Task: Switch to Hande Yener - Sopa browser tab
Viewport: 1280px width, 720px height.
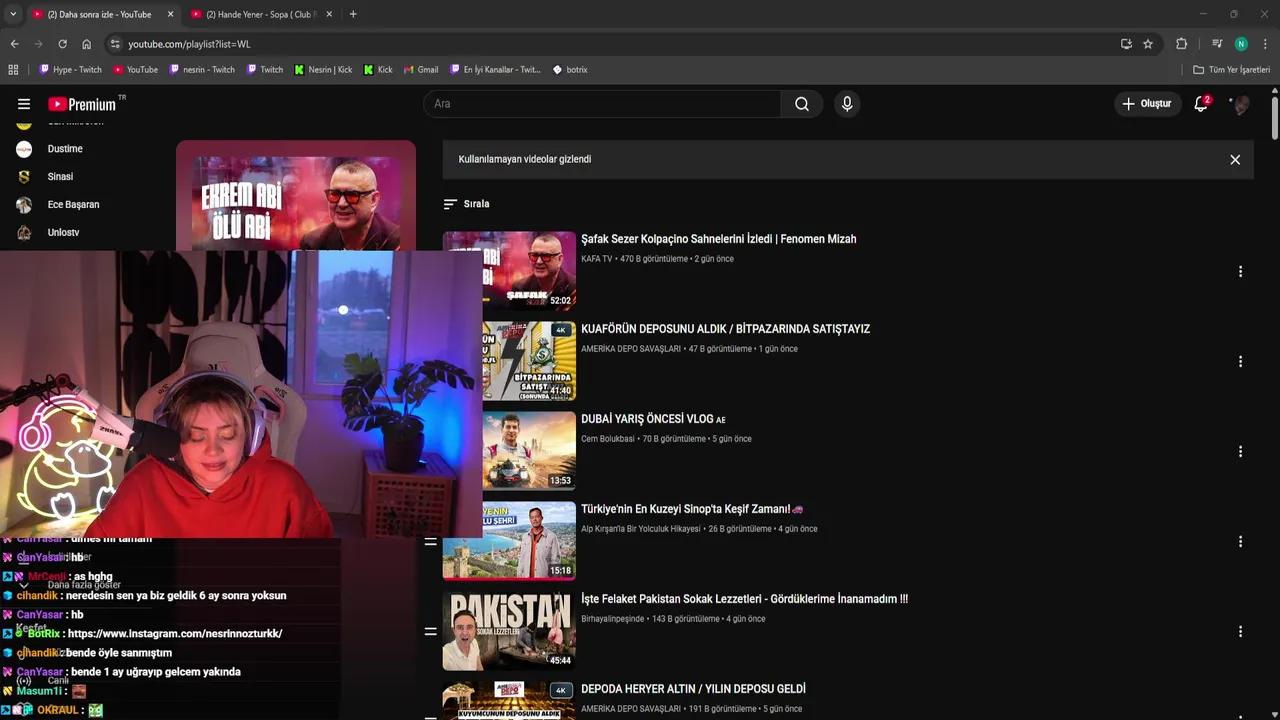Action: tap(261, 14)
